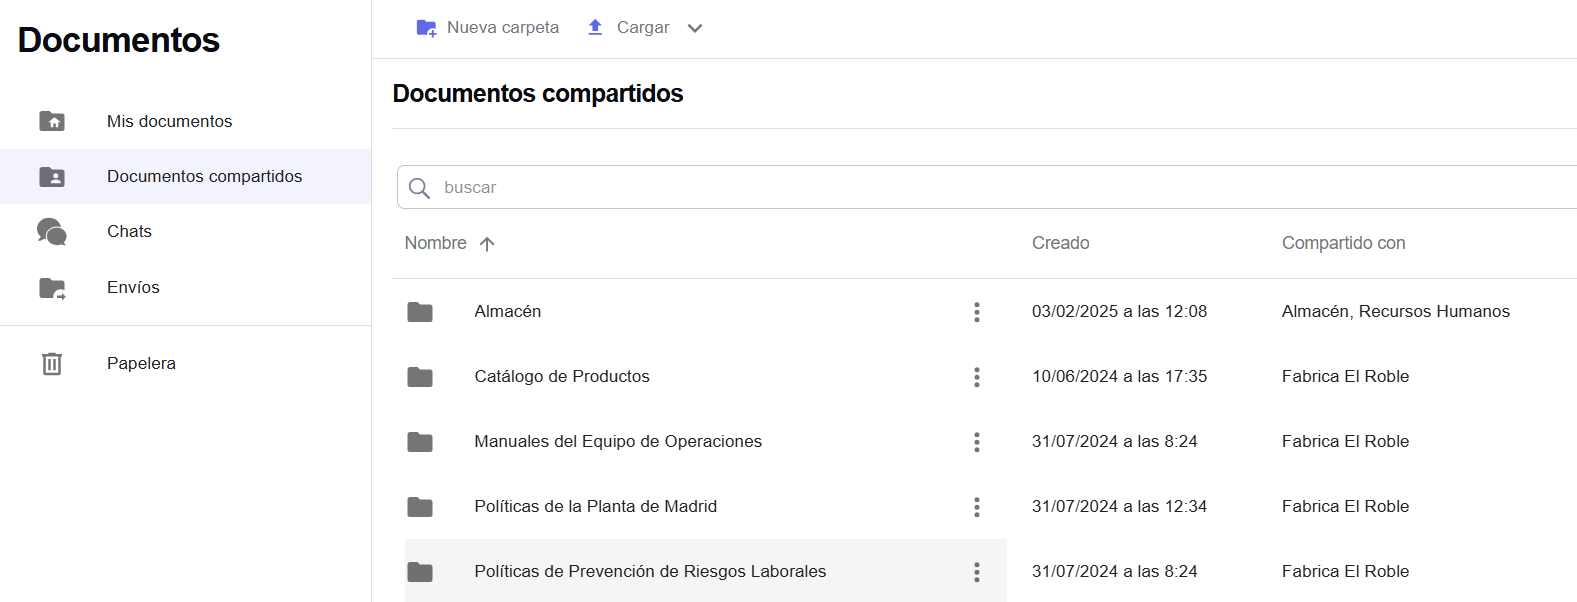Expand the Cargar dropdown chevron
1577x602 pixels.
(695, 28)
